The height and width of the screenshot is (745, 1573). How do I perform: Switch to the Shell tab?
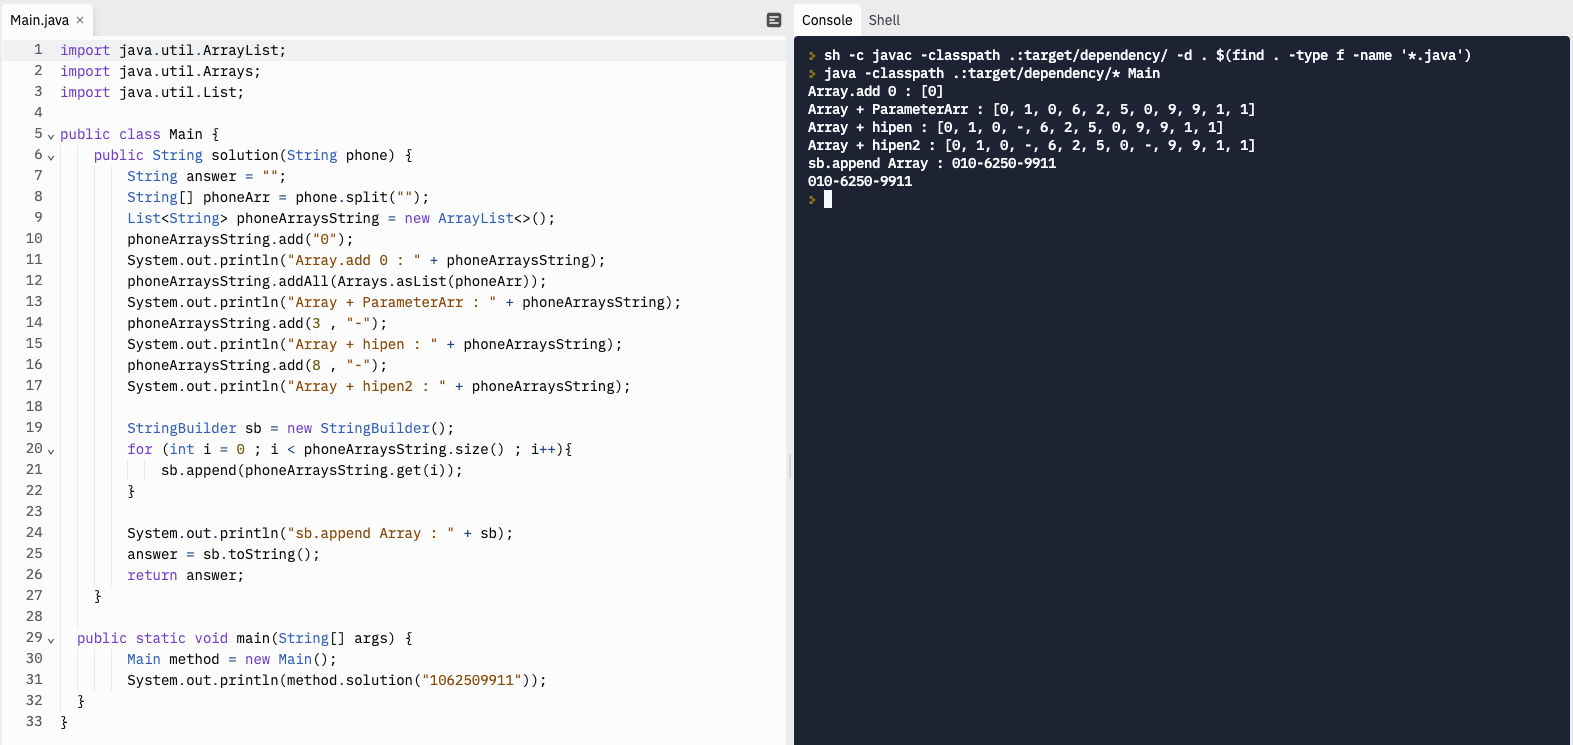coord(884,20)
